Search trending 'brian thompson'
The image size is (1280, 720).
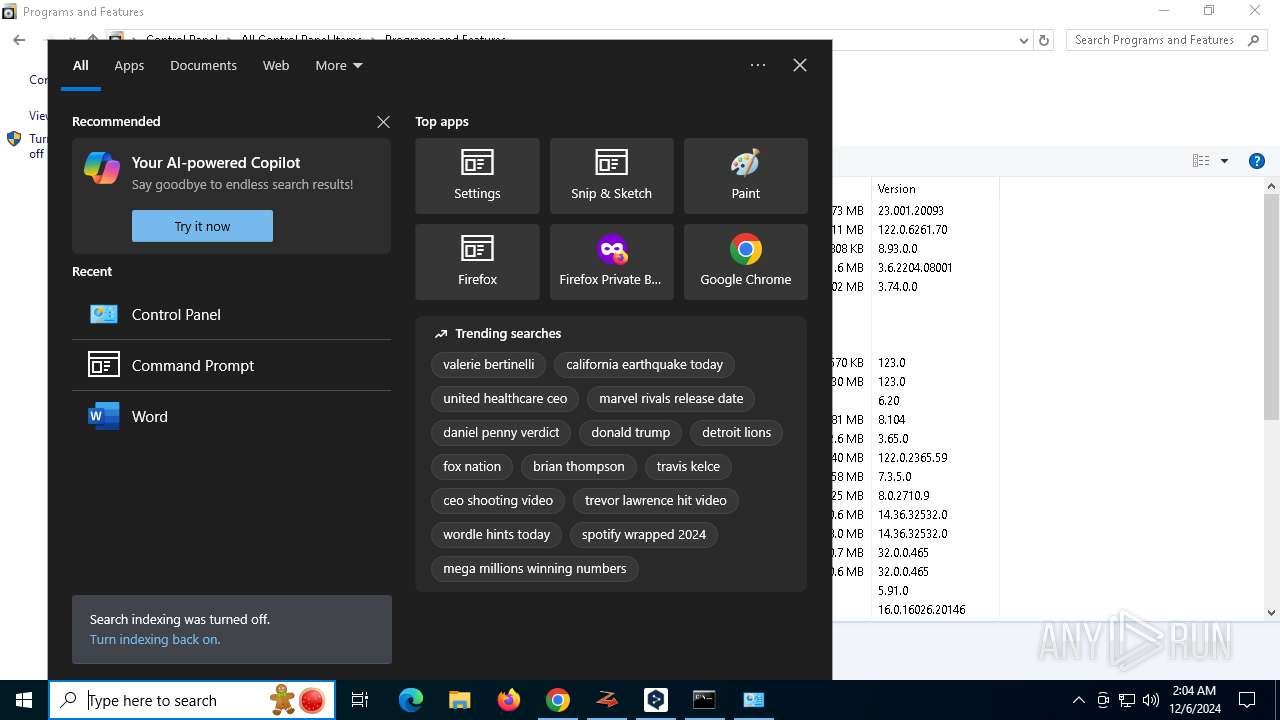coord(578,466)
